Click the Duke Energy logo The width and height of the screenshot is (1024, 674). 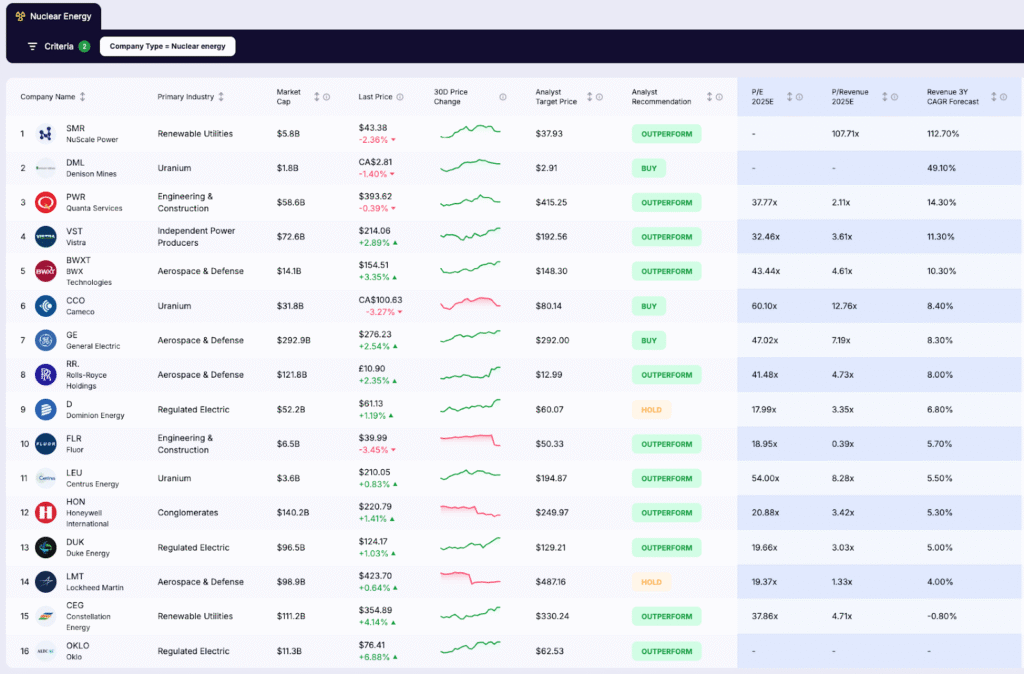click(46, 547)
